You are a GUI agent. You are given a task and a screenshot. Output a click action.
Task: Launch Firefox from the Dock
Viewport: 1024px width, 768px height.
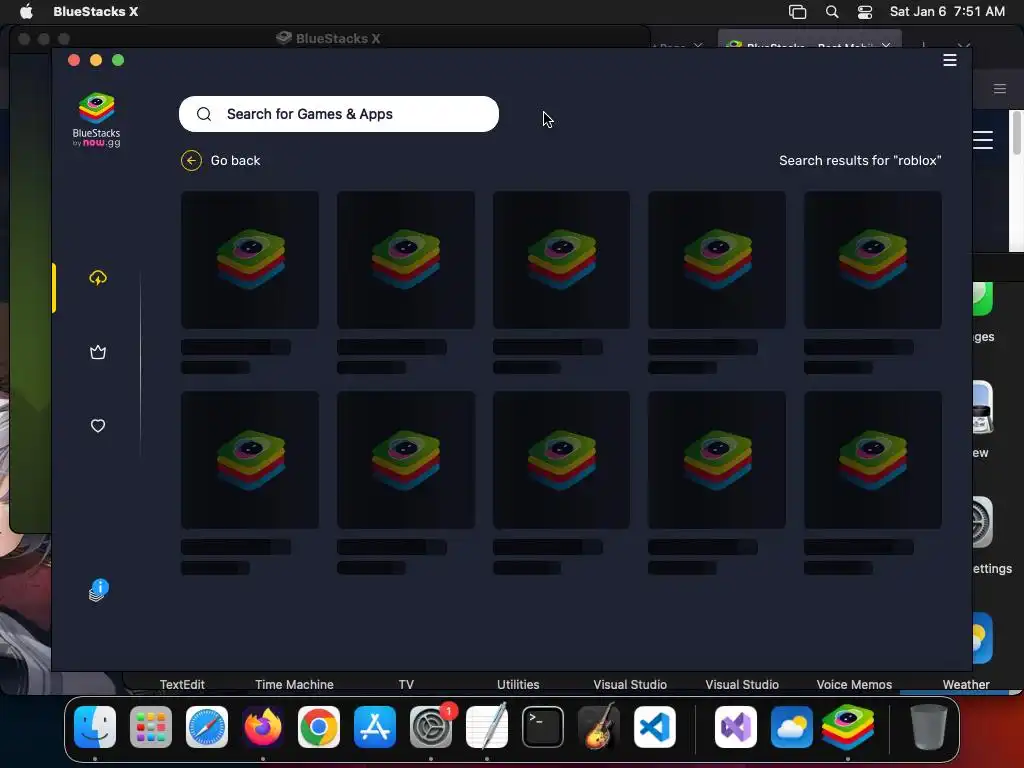click(x=263, y=727)
